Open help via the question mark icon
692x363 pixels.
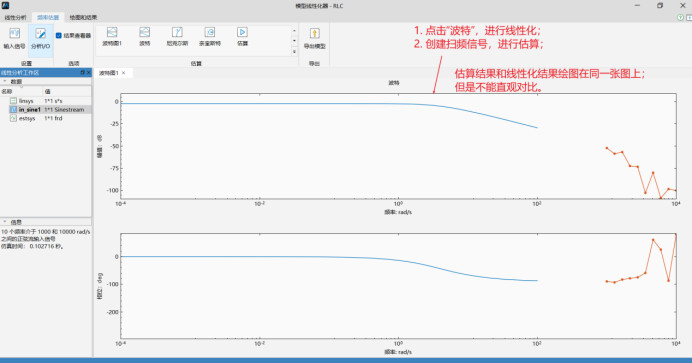681,17
